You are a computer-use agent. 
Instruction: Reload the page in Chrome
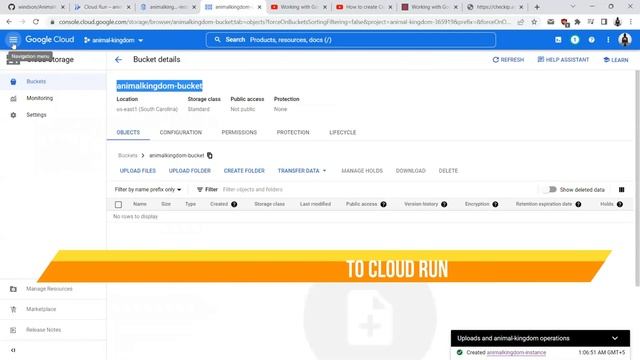[x=36, y=22]
